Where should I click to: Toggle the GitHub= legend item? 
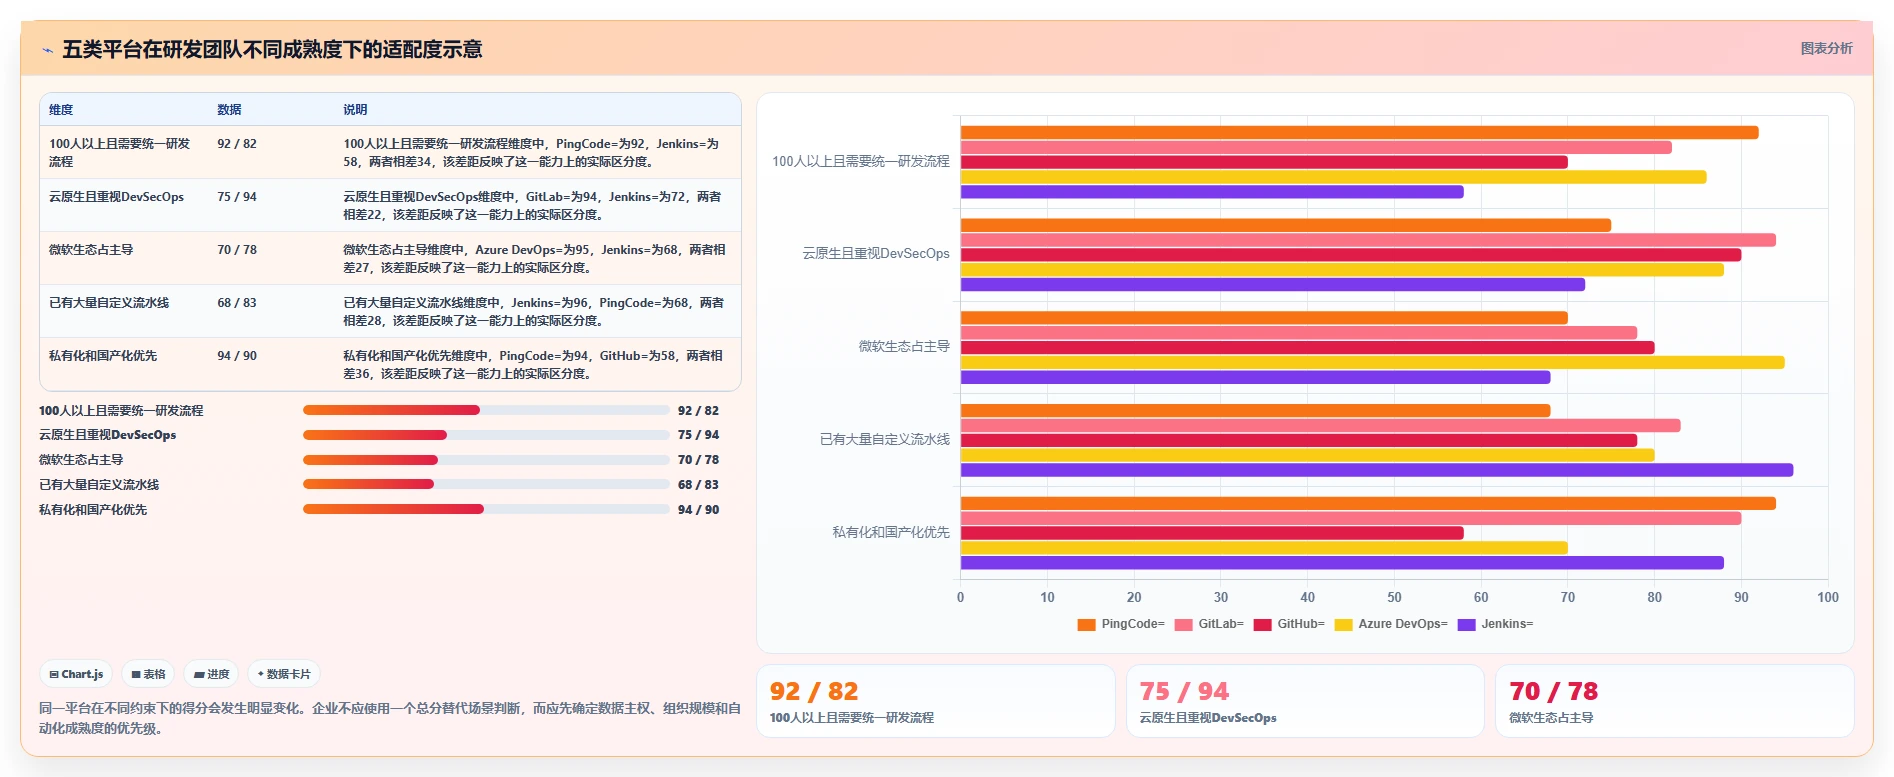click(x=1289, y=624)
